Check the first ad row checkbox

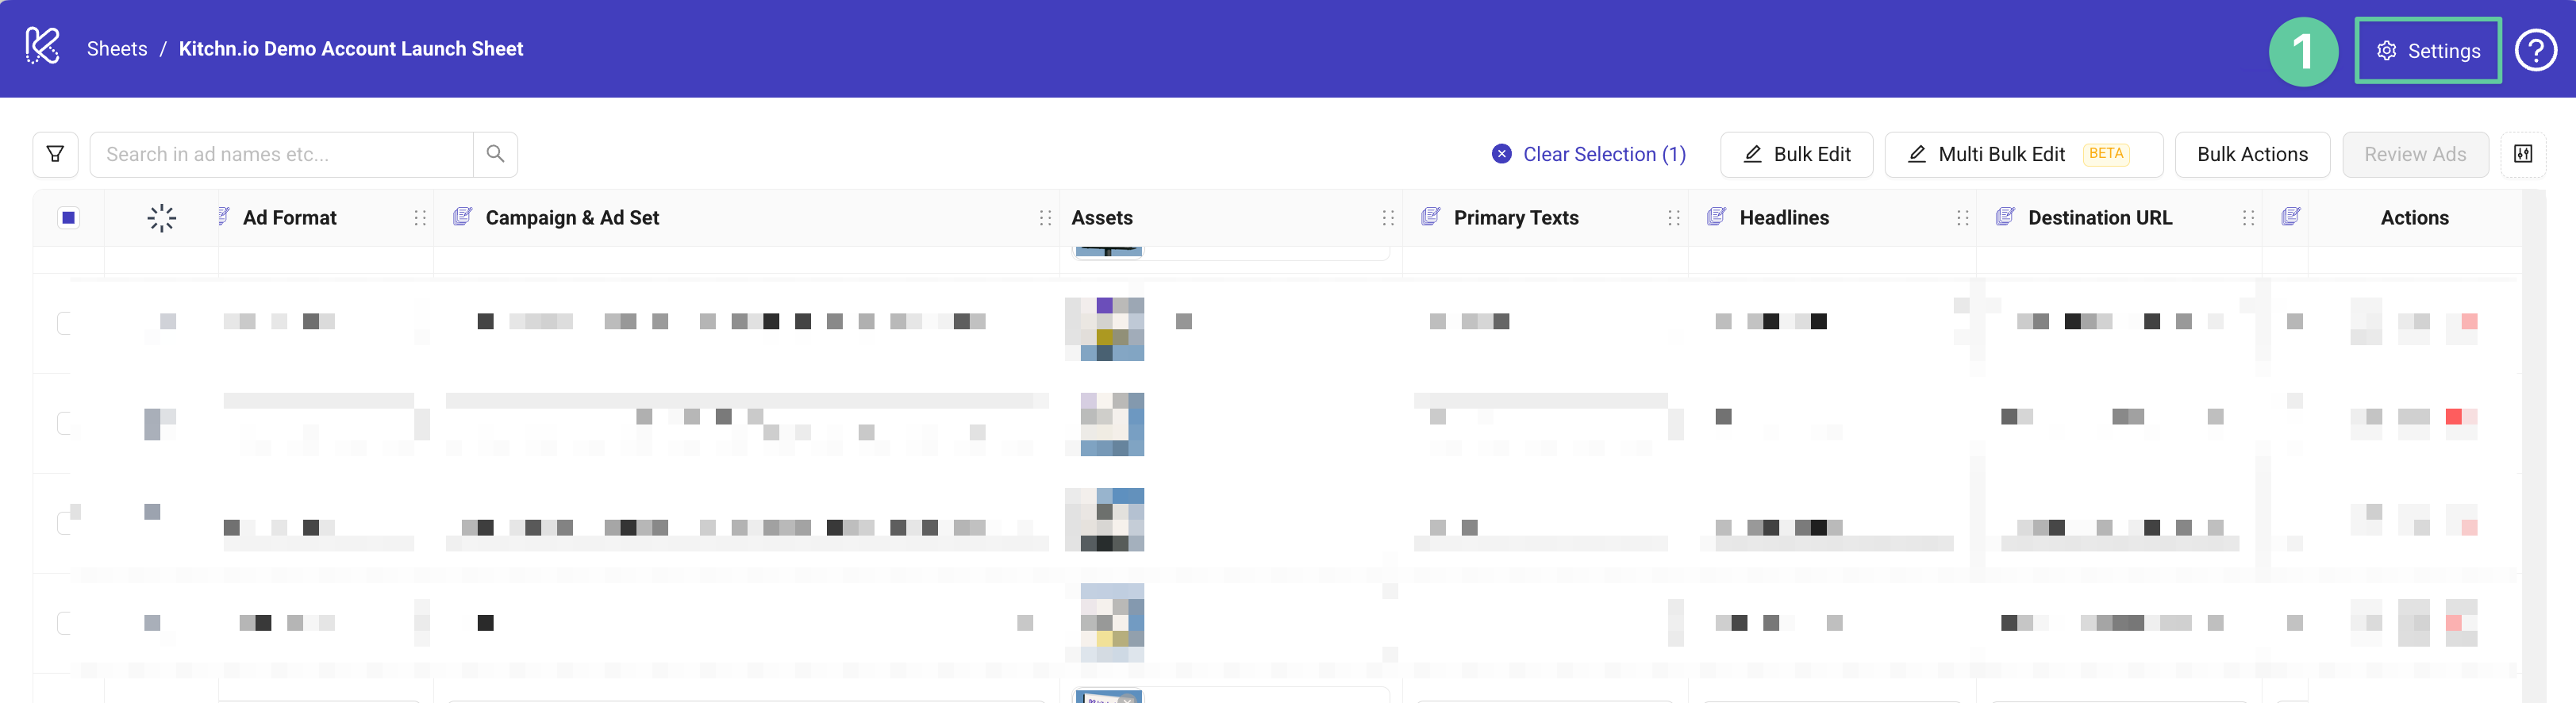coord(66,323)
